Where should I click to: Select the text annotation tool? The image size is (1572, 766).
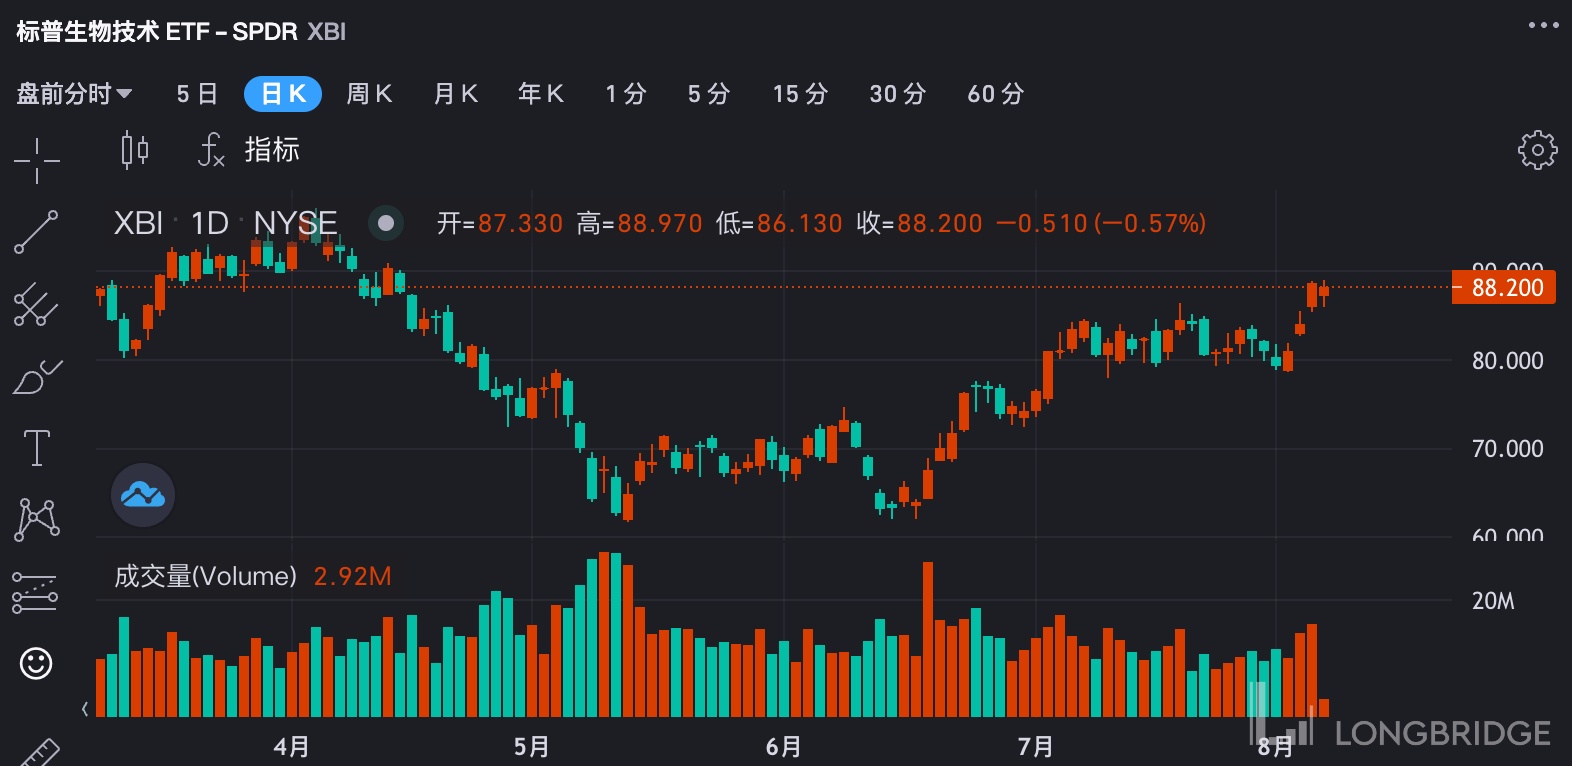[x=36, y=447]
